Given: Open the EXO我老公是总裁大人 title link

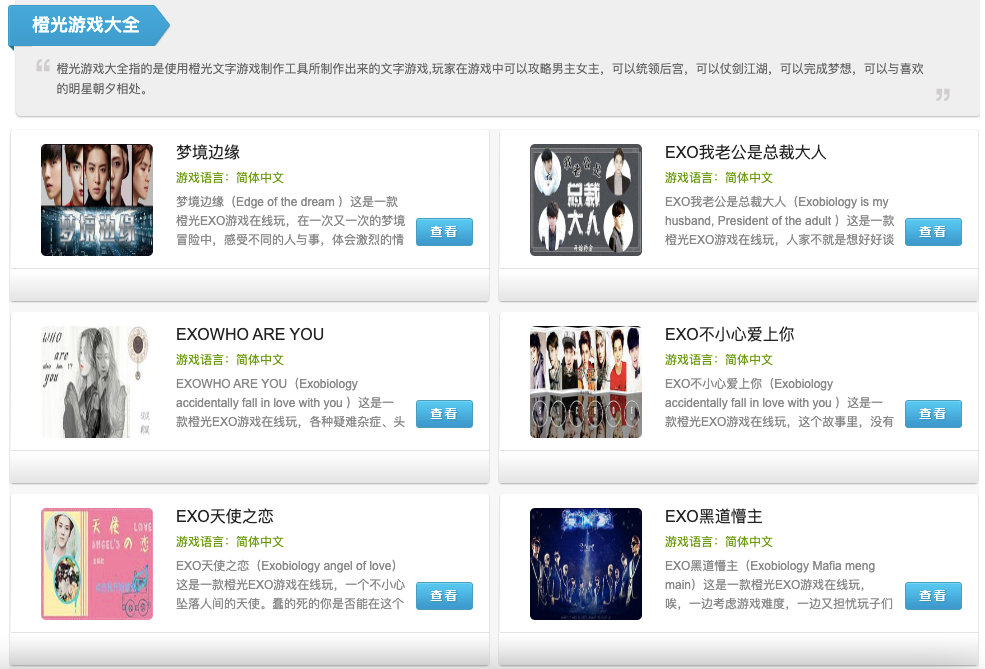Looking at the screenshot, I should click(x=745, y=152).
